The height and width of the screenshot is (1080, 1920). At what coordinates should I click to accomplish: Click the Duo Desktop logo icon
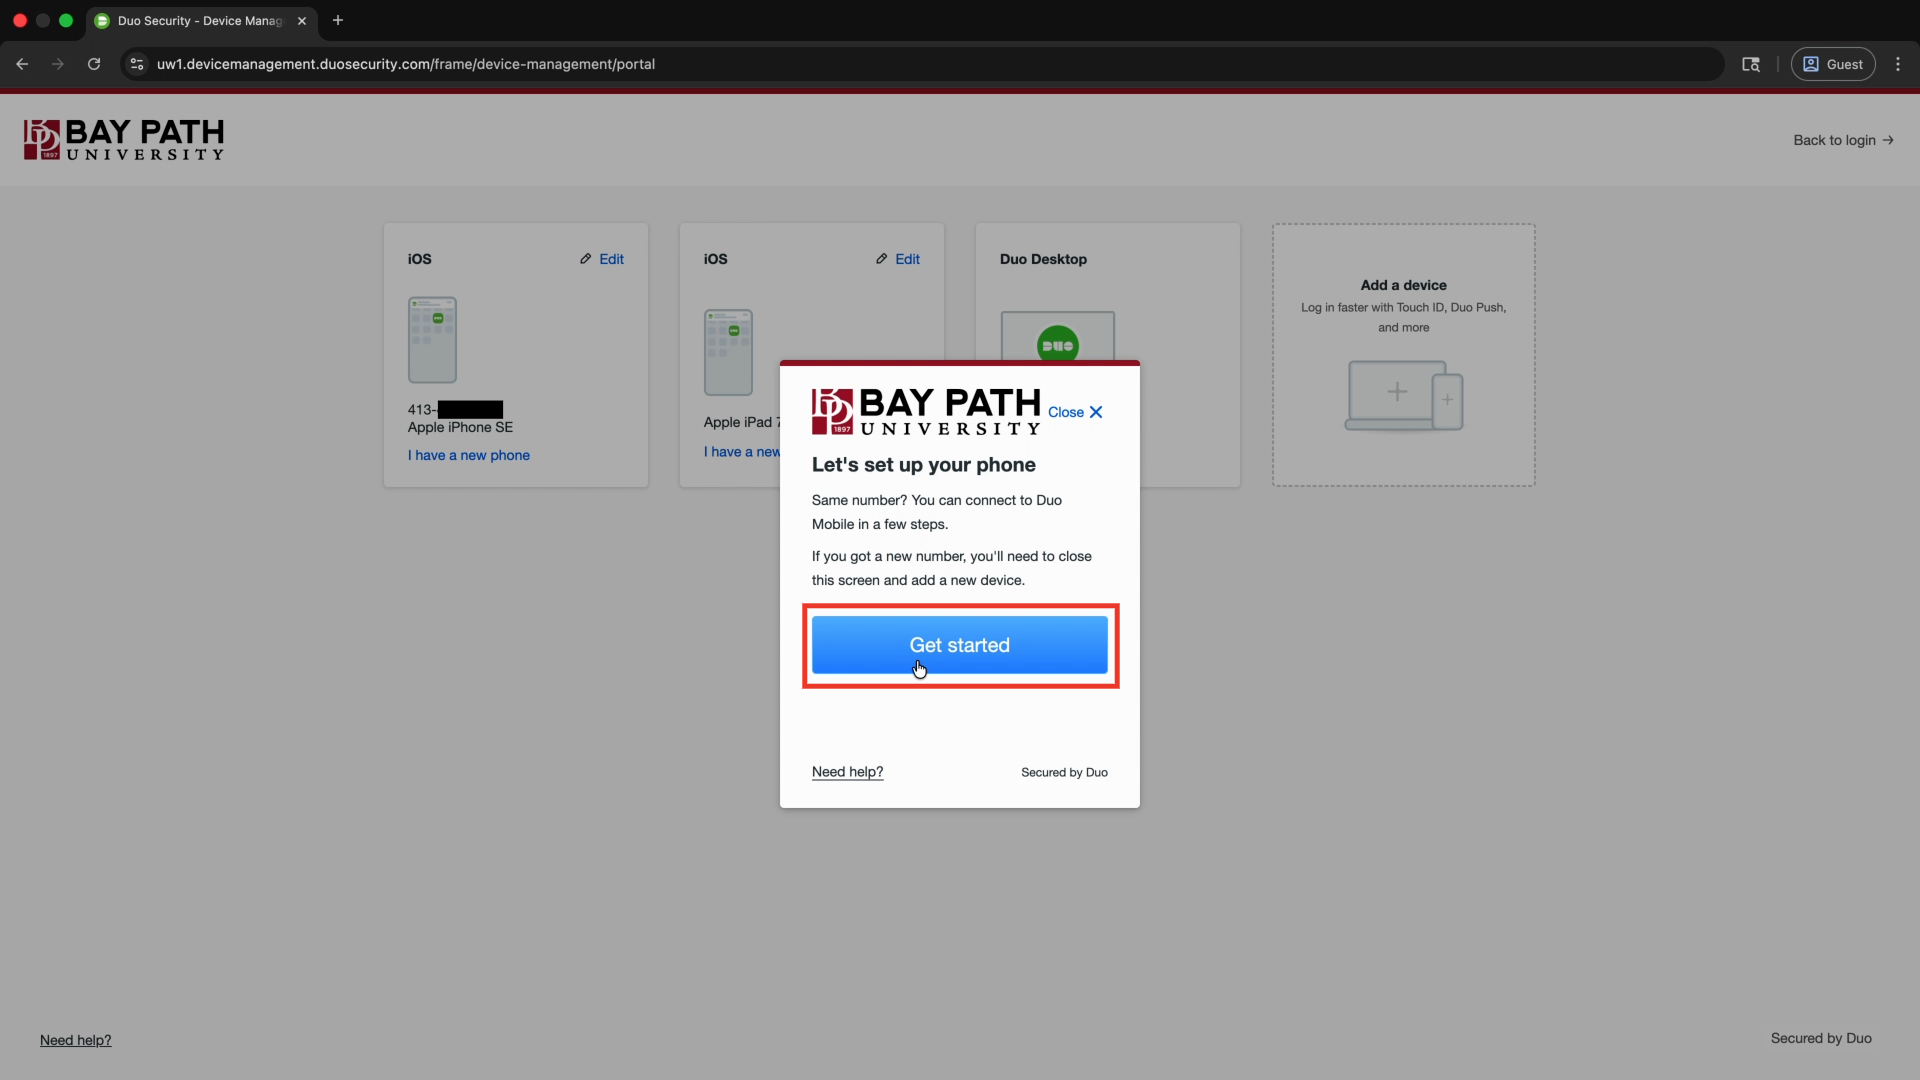(x=1058, y=344)
